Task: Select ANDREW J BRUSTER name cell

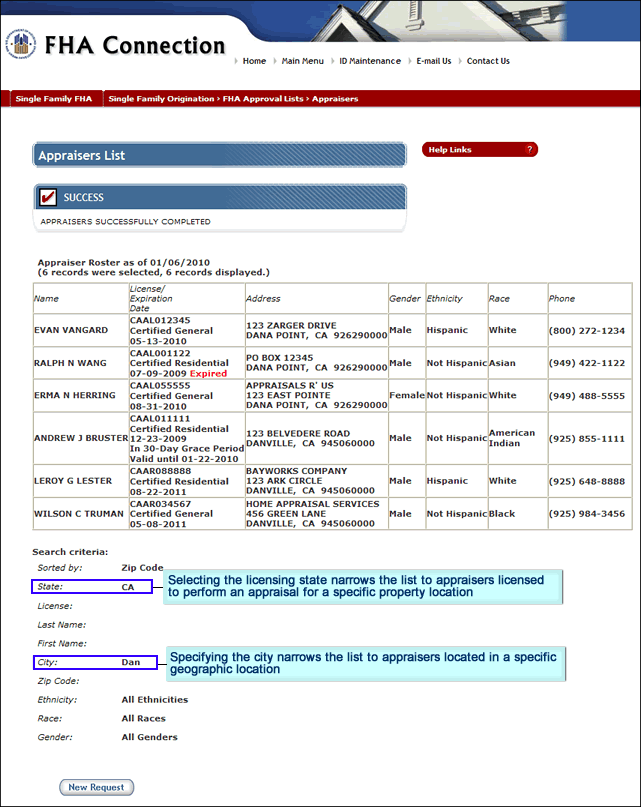Action: [x=81, y=438]
